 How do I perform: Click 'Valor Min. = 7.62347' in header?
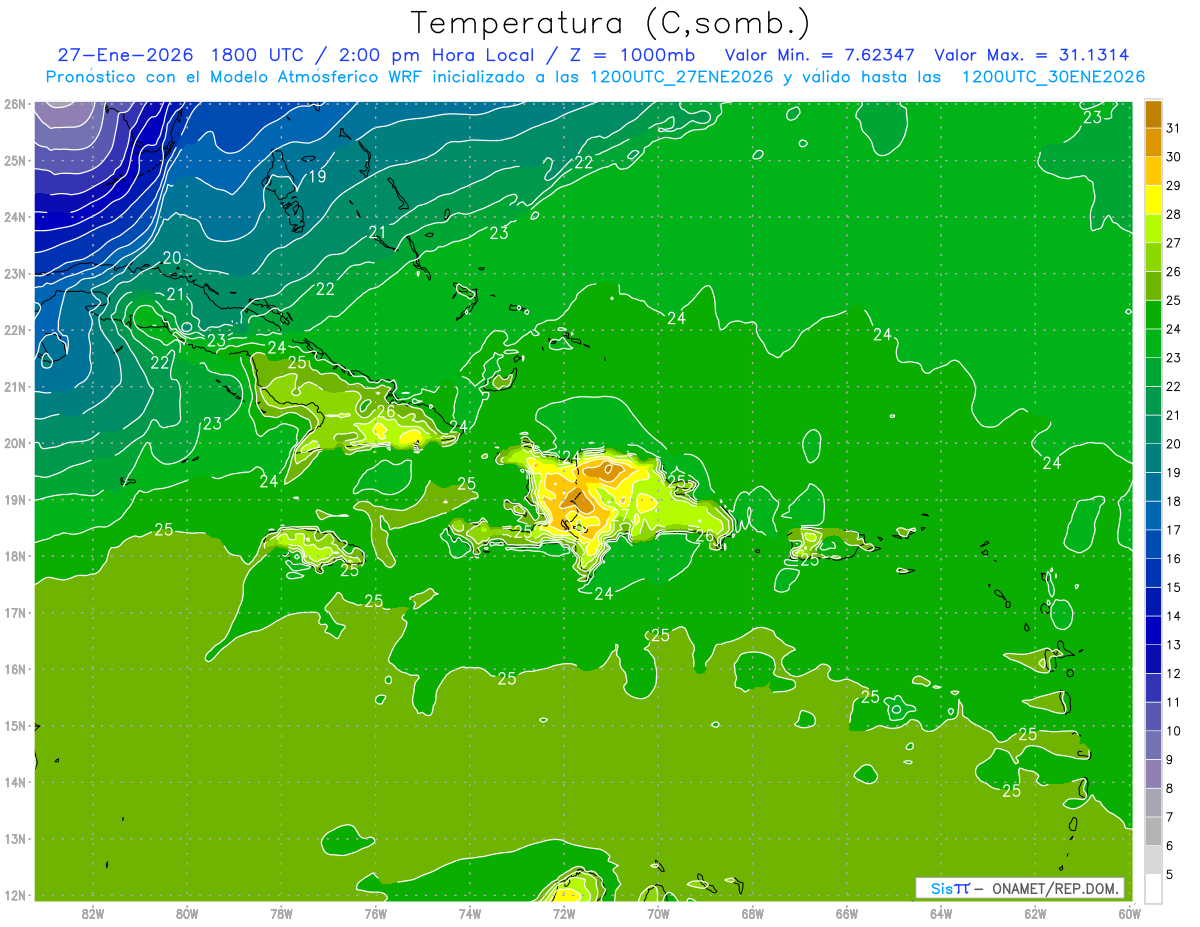tap(820, 55)
